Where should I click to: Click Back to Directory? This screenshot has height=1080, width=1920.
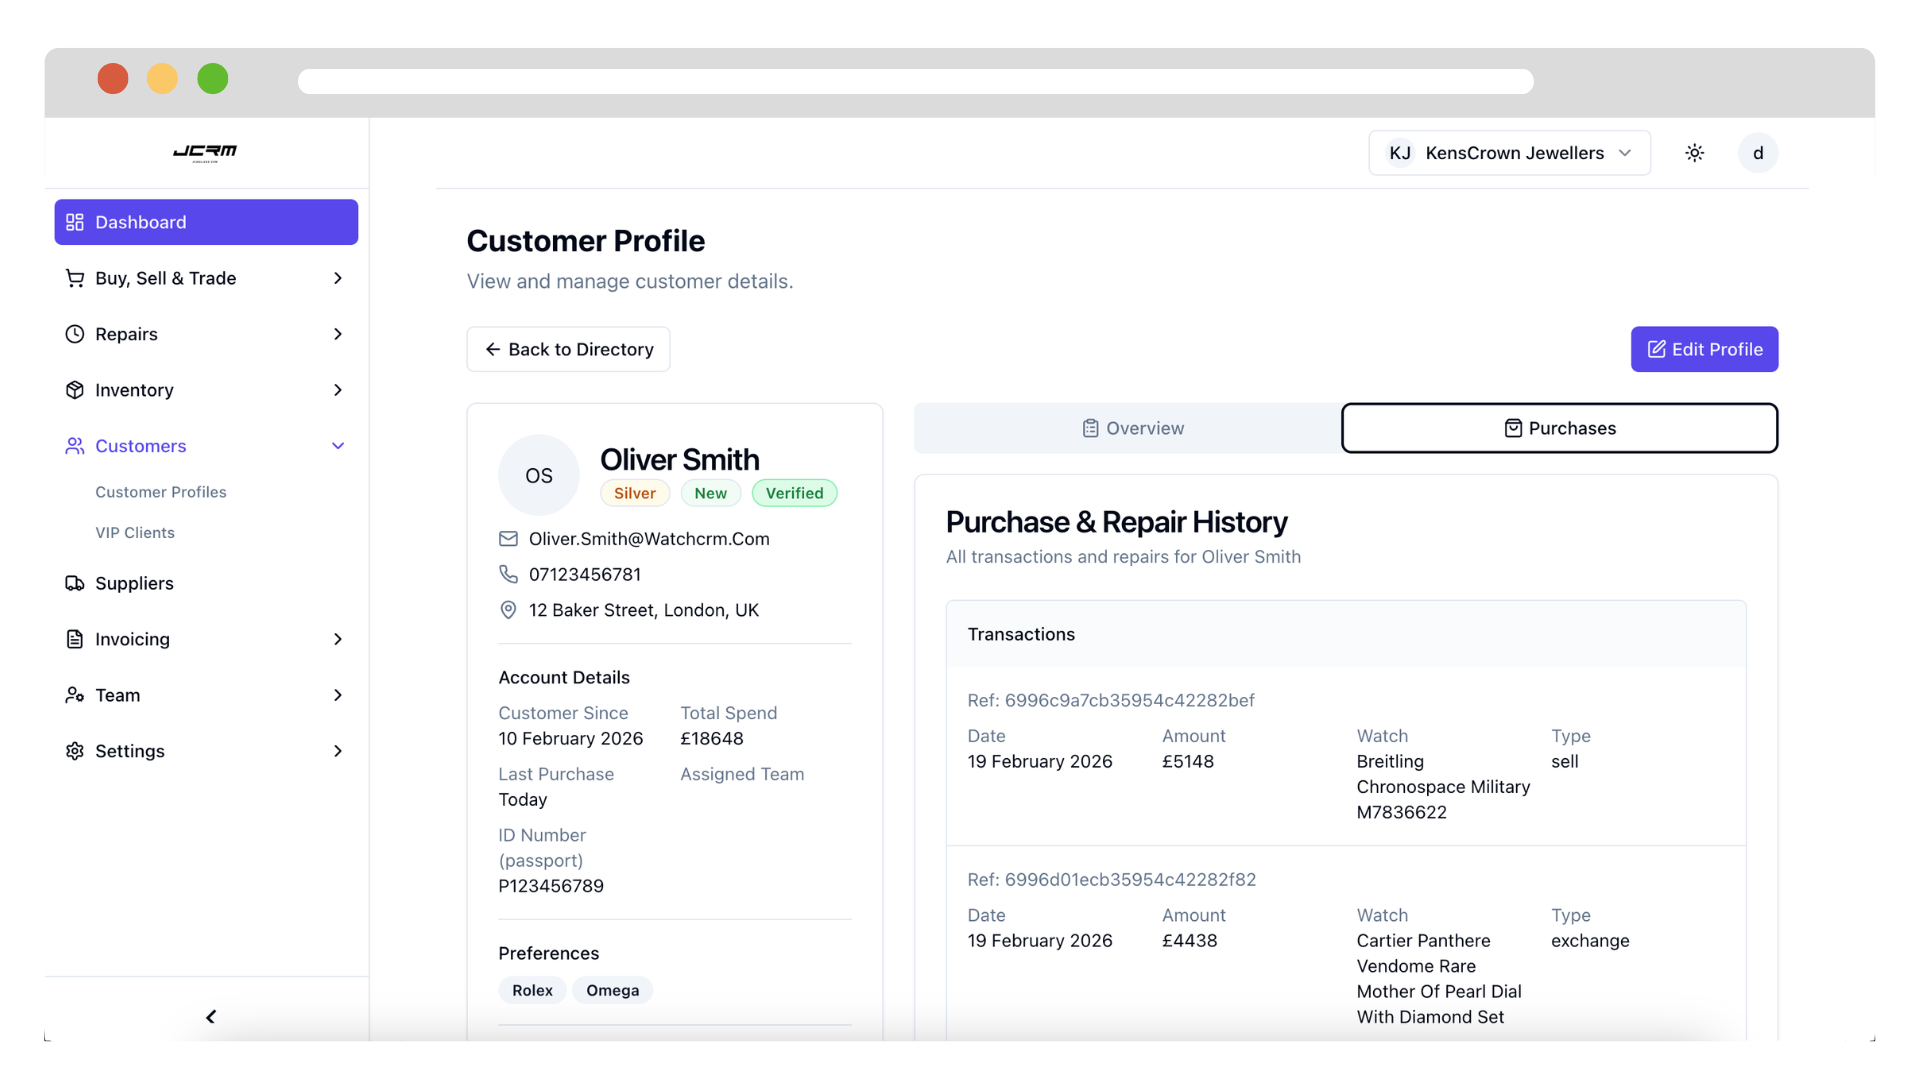(x=568, y=349)
